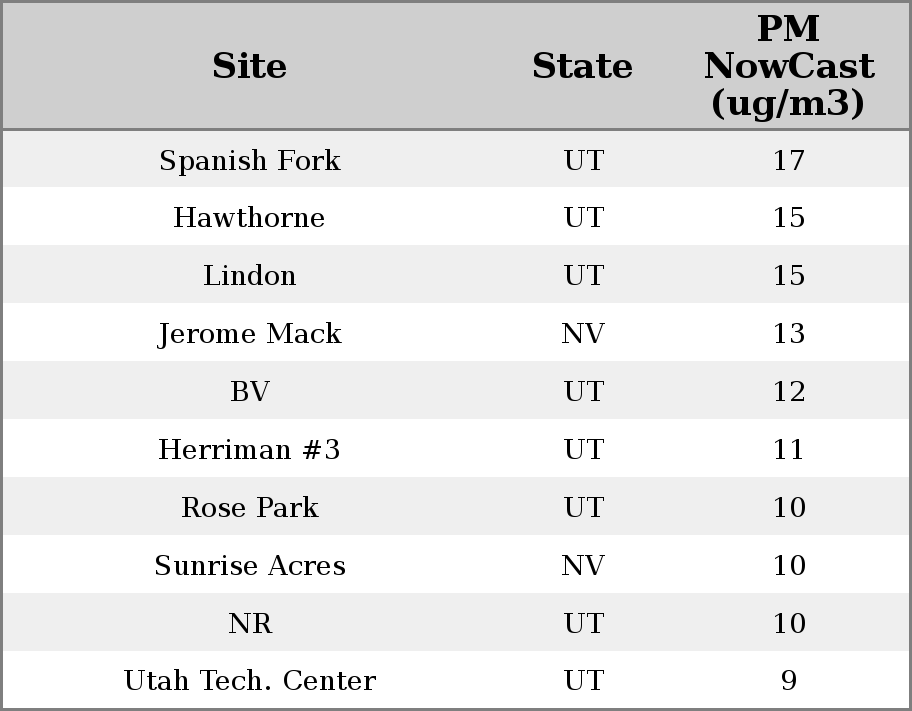Select Utah Tech. Center's PM value 9
The image size is (912, 711).
pos(788,681)
